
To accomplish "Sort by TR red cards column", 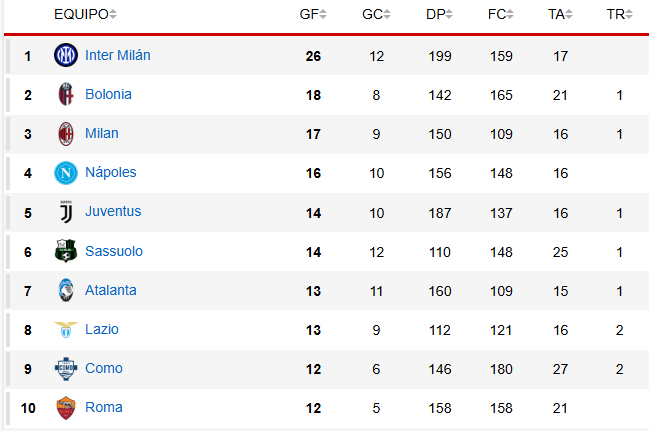I will (620, 14).
